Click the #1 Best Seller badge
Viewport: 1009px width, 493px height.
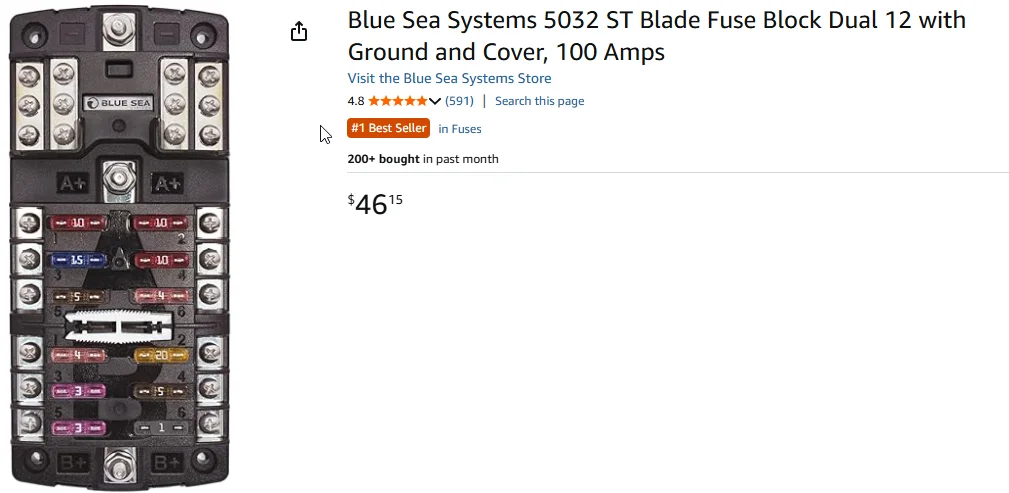388,128
